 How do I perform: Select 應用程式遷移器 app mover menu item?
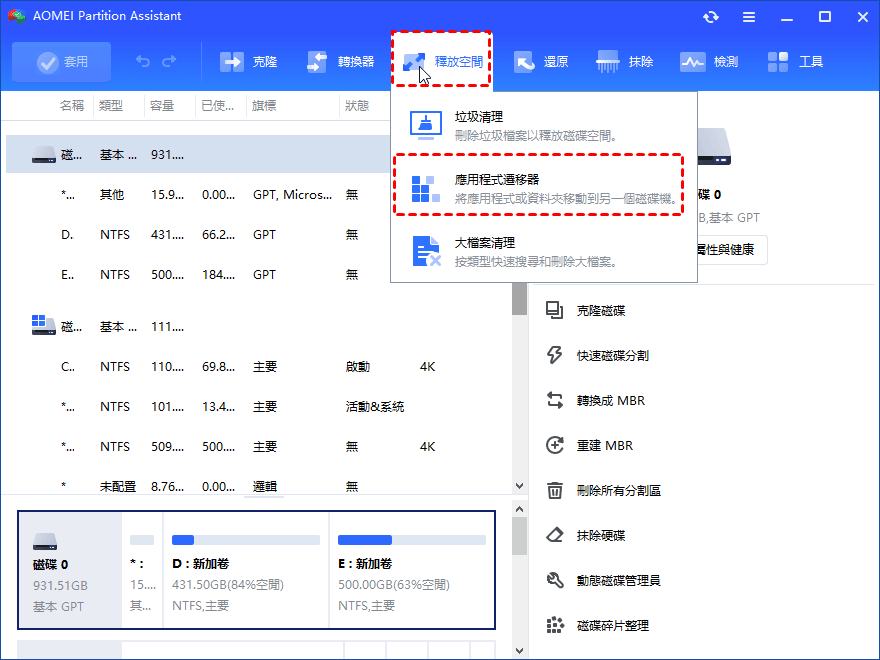point(538,185)
